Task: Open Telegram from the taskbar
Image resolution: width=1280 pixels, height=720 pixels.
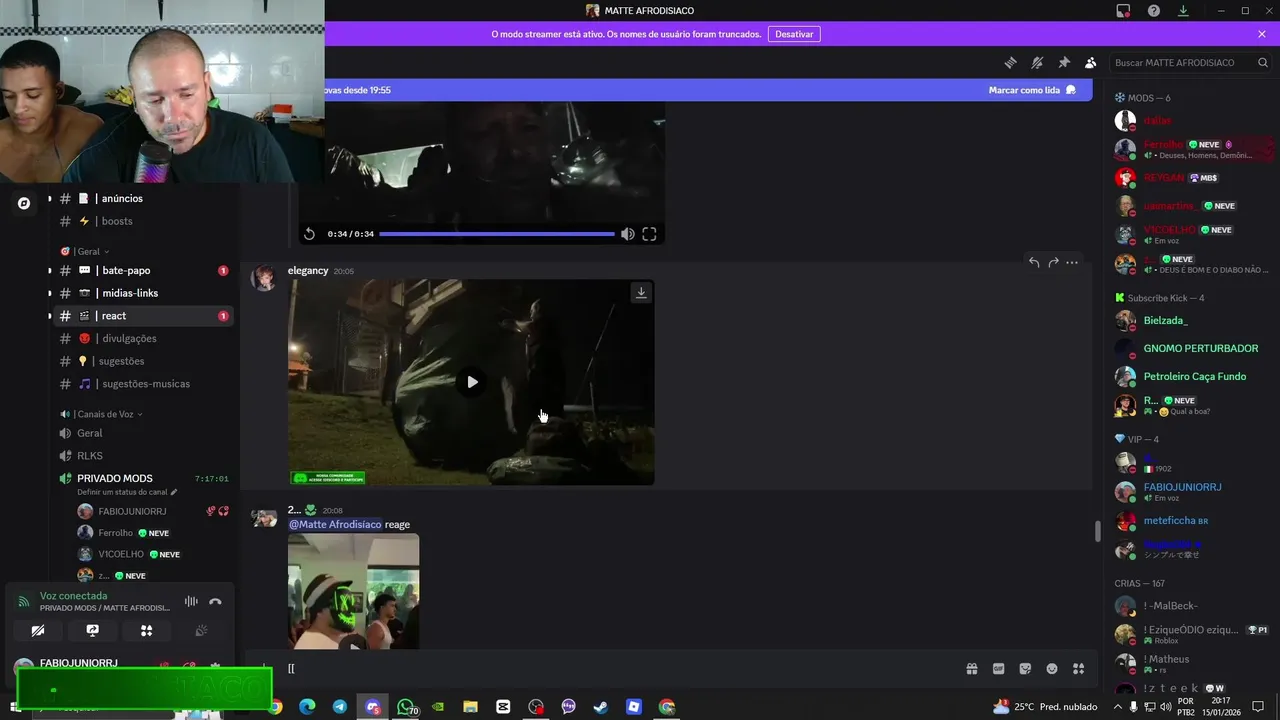Action: click(x=340, y=707)
